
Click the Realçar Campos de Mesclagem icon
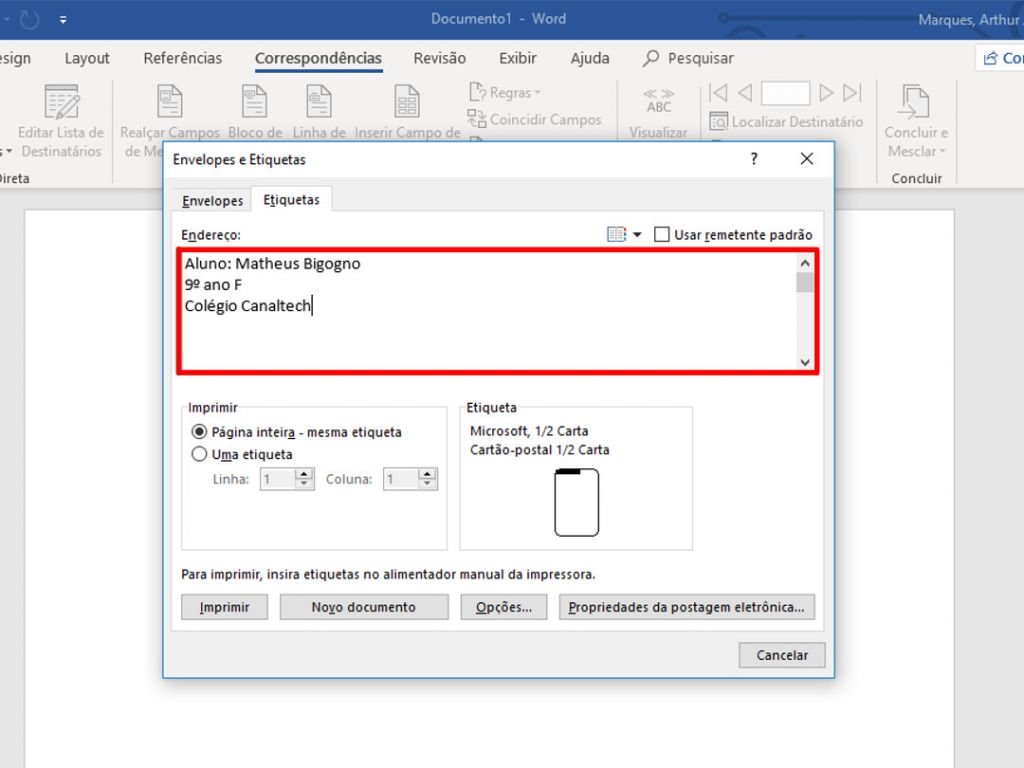click(170, 103)
